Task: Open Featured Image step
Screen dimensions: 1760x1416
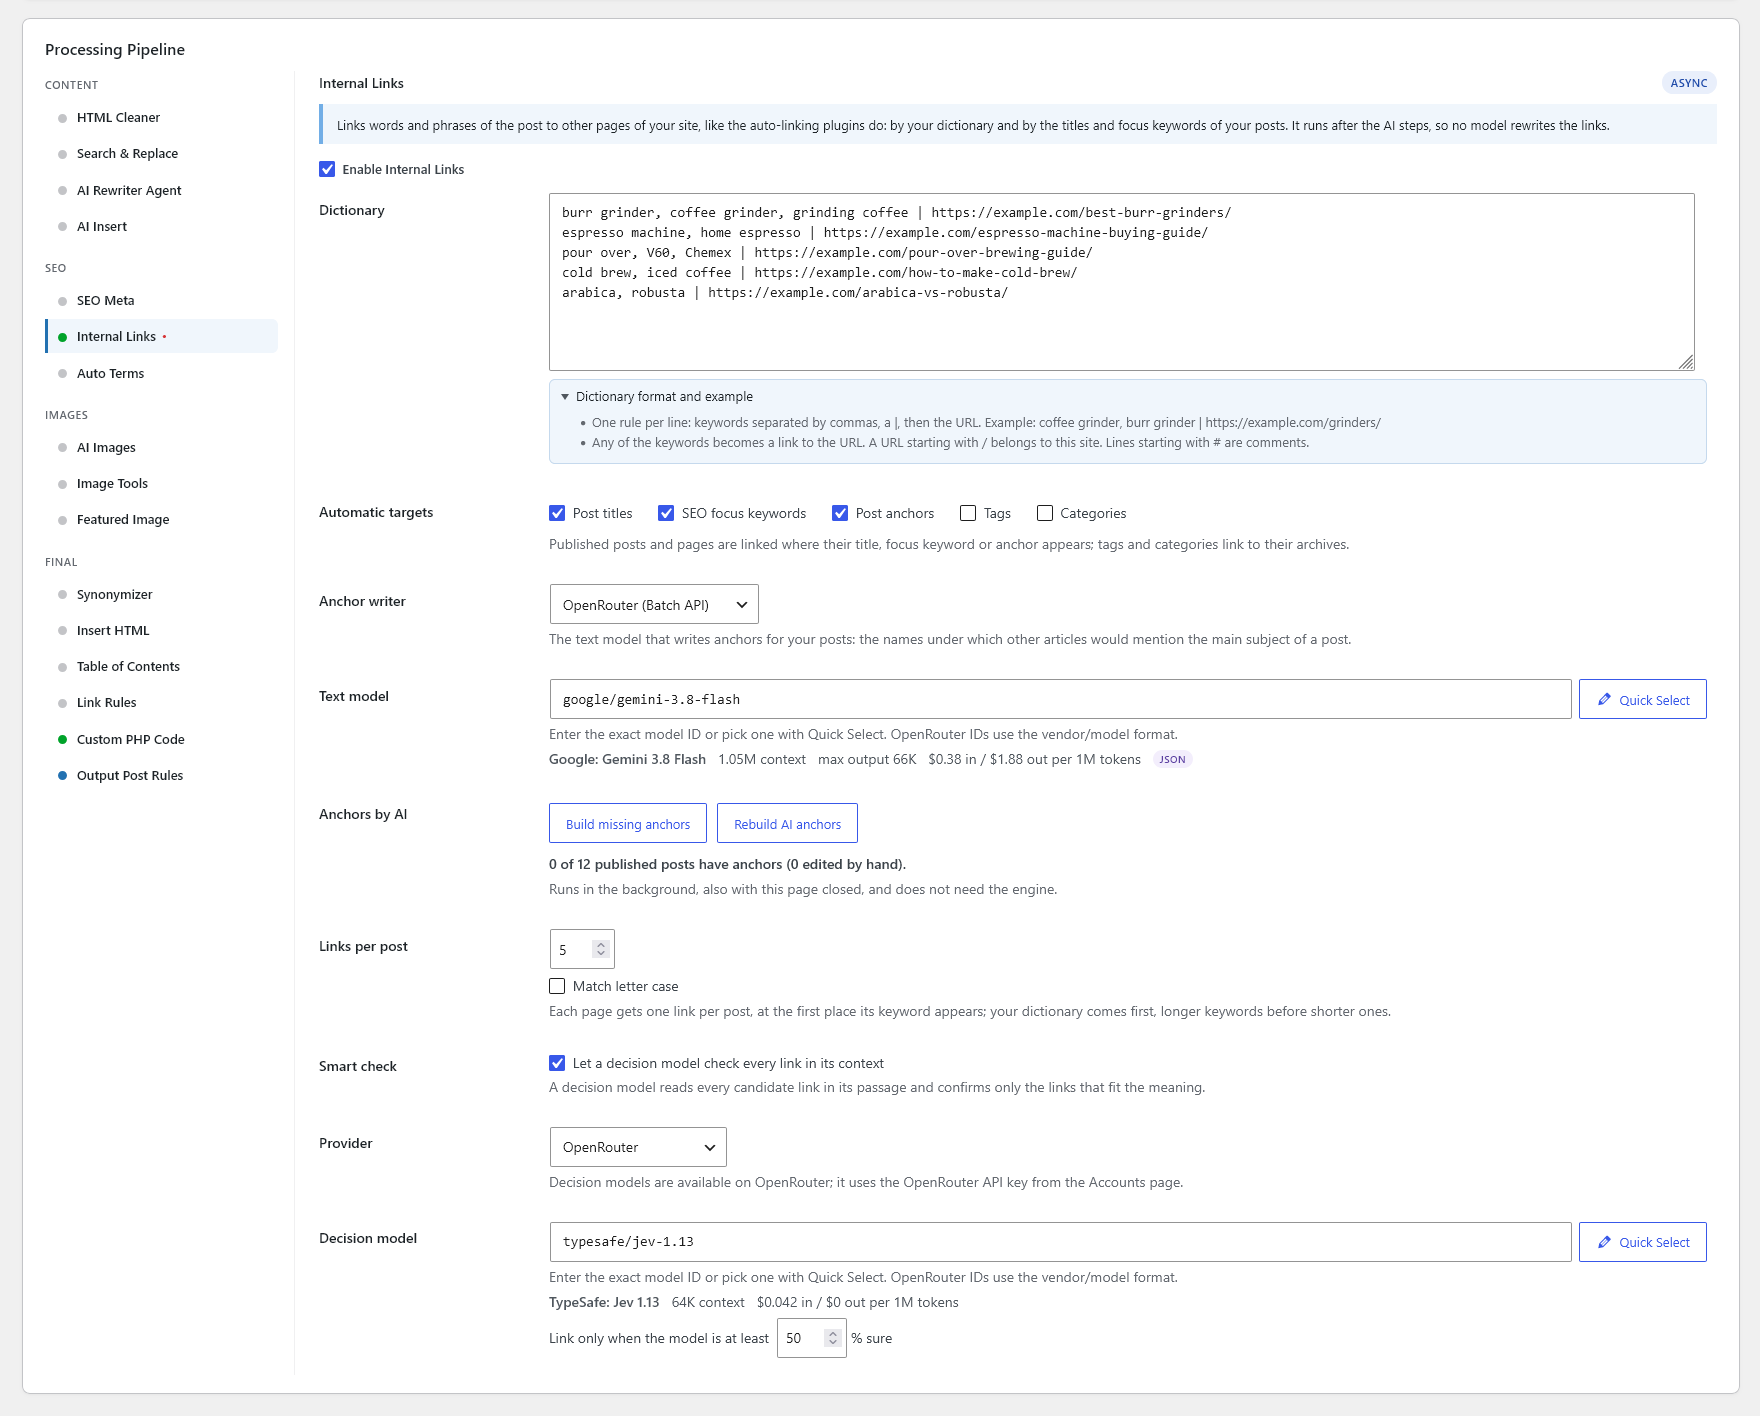Action: tap(123, 520)
